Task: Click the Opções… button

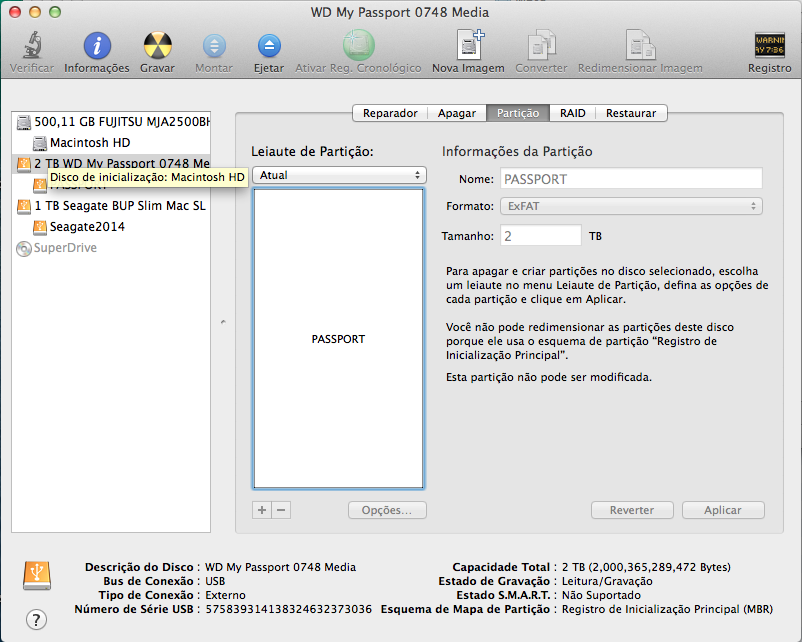Action: 387,510
